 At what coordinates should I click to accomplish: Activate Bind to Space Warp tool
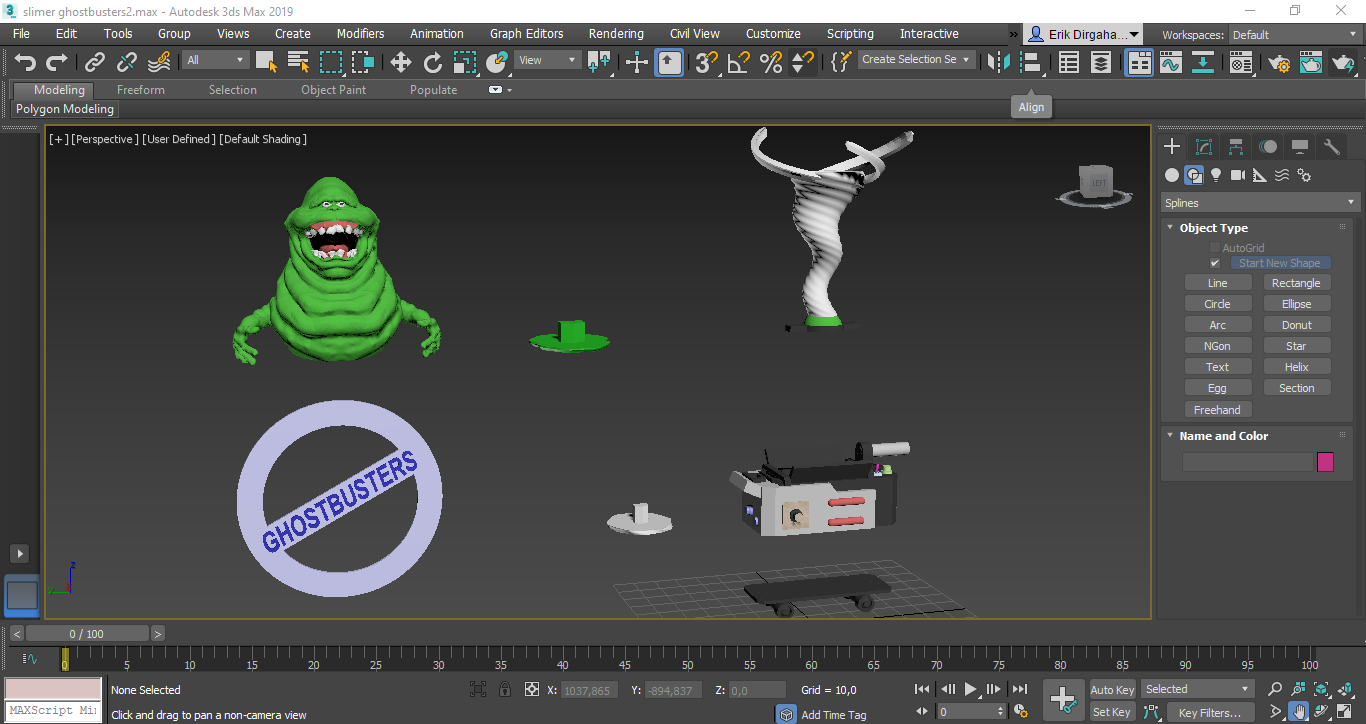coord(159,62)
